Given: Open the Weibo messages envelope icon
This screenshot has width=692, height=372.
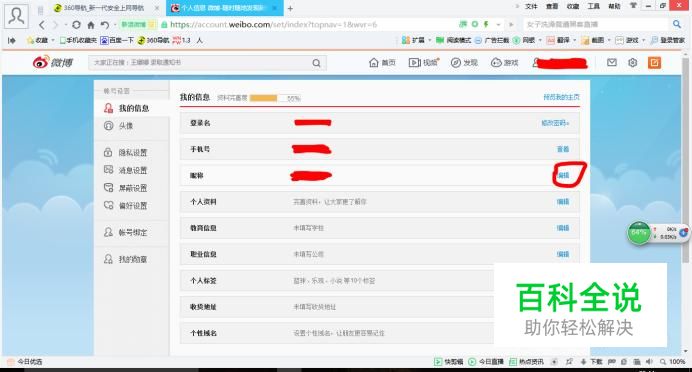Looking at the screenshot, I should [x=612, y=63].
